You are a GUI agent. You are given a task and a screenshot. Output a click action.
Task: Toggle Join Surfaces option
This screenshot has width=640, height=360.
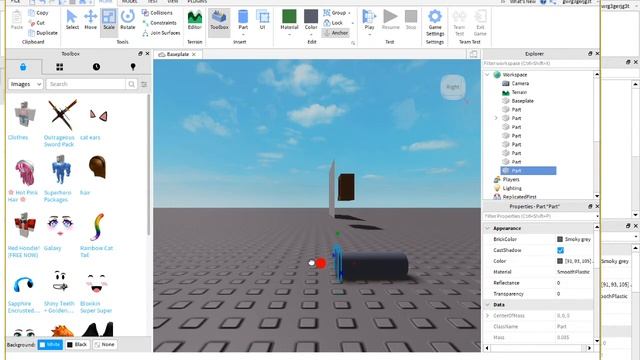point(161,33)
